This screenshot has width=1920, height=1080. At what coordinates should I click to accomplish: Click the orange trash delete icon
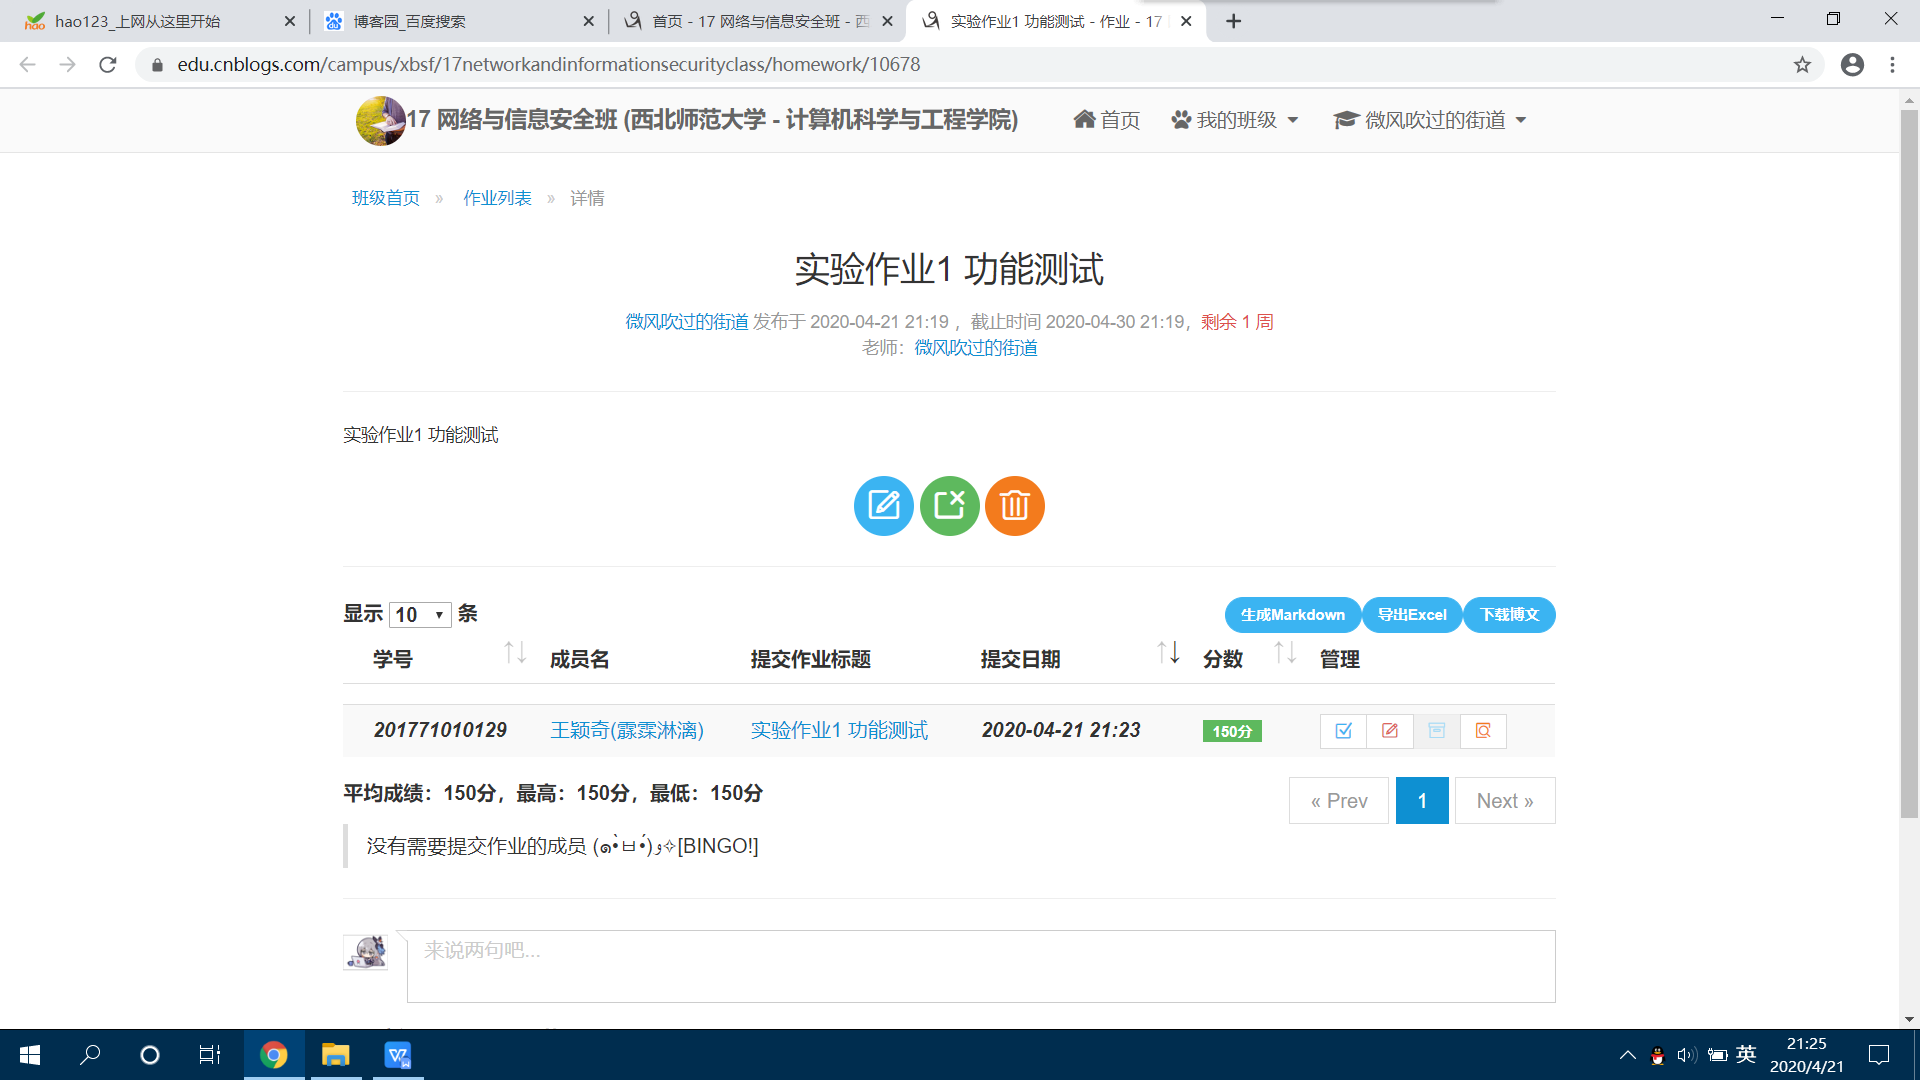point(1014,506)
